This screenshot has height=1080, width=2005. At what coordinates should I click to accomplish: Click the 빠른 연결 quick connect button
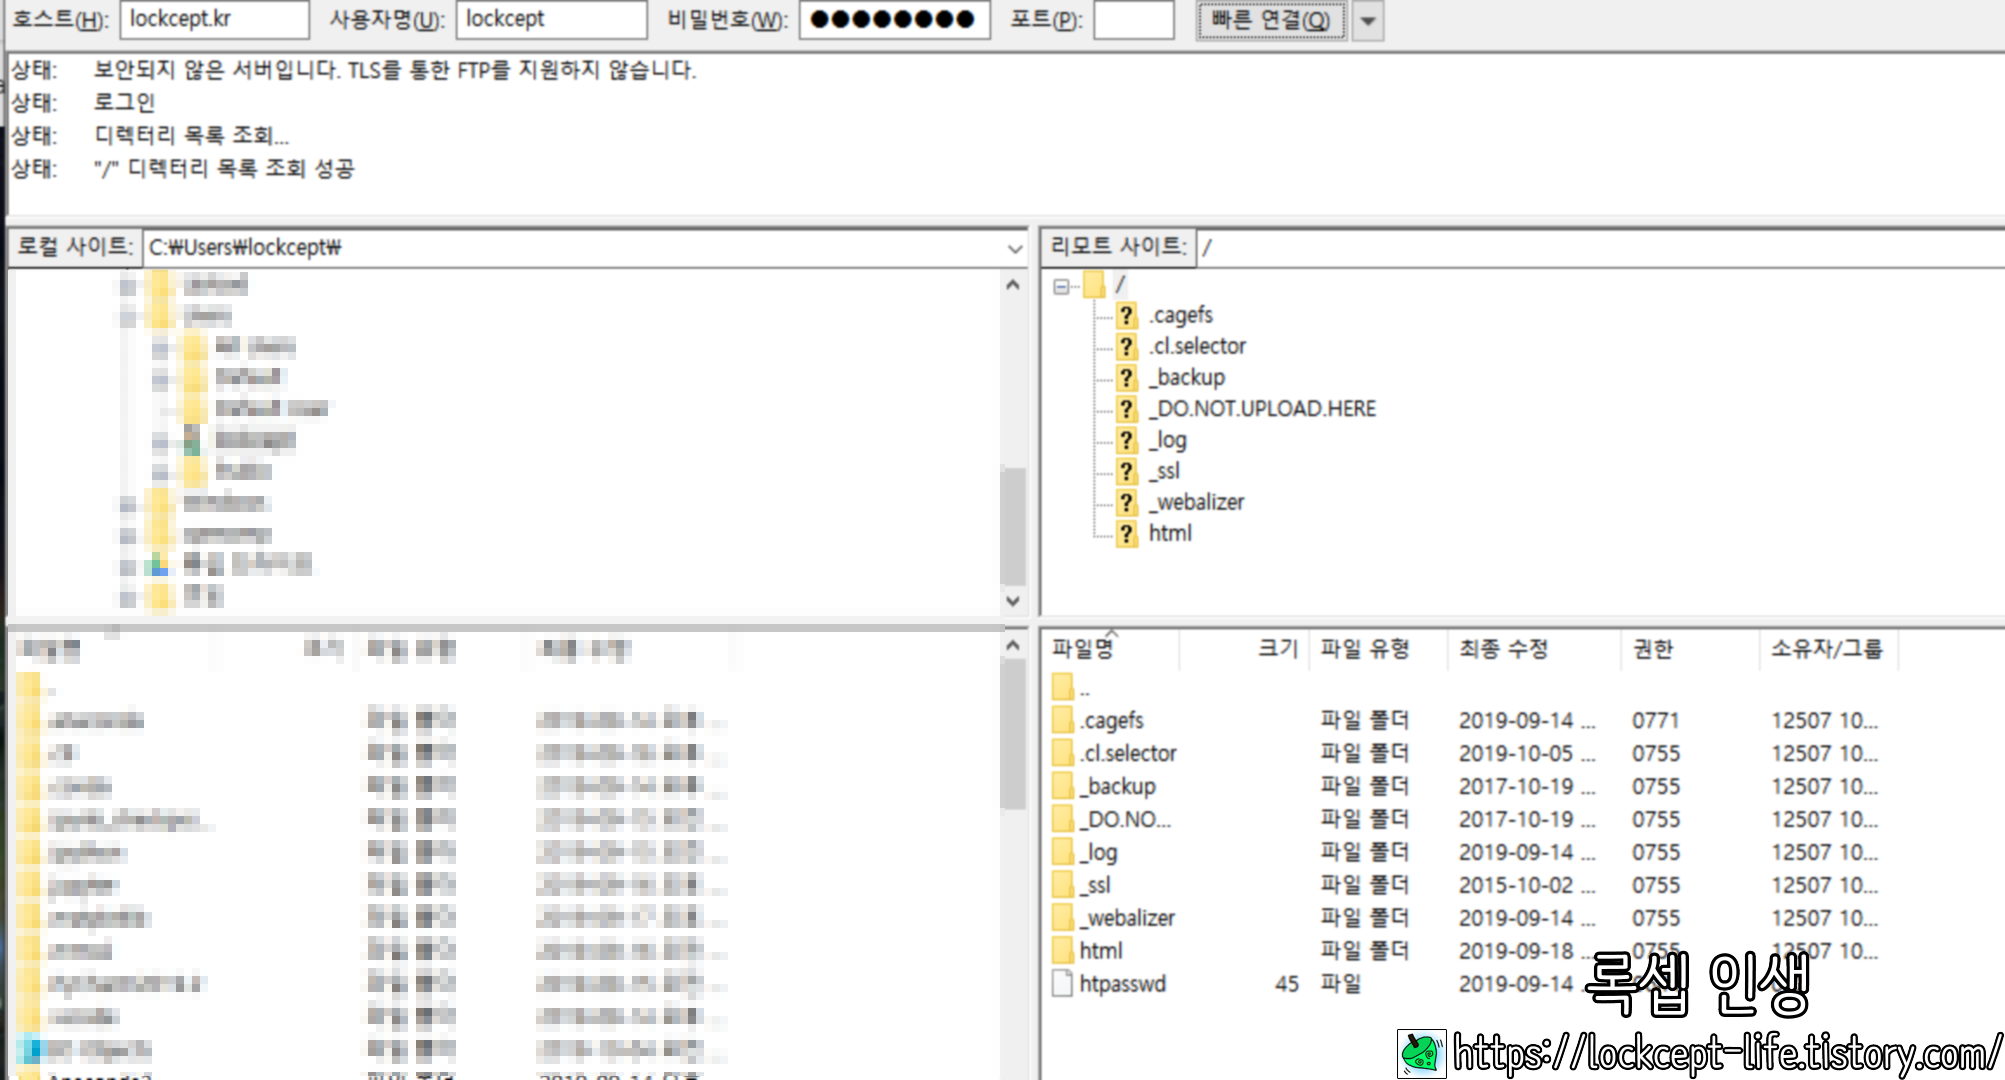tap(1270, 21)
